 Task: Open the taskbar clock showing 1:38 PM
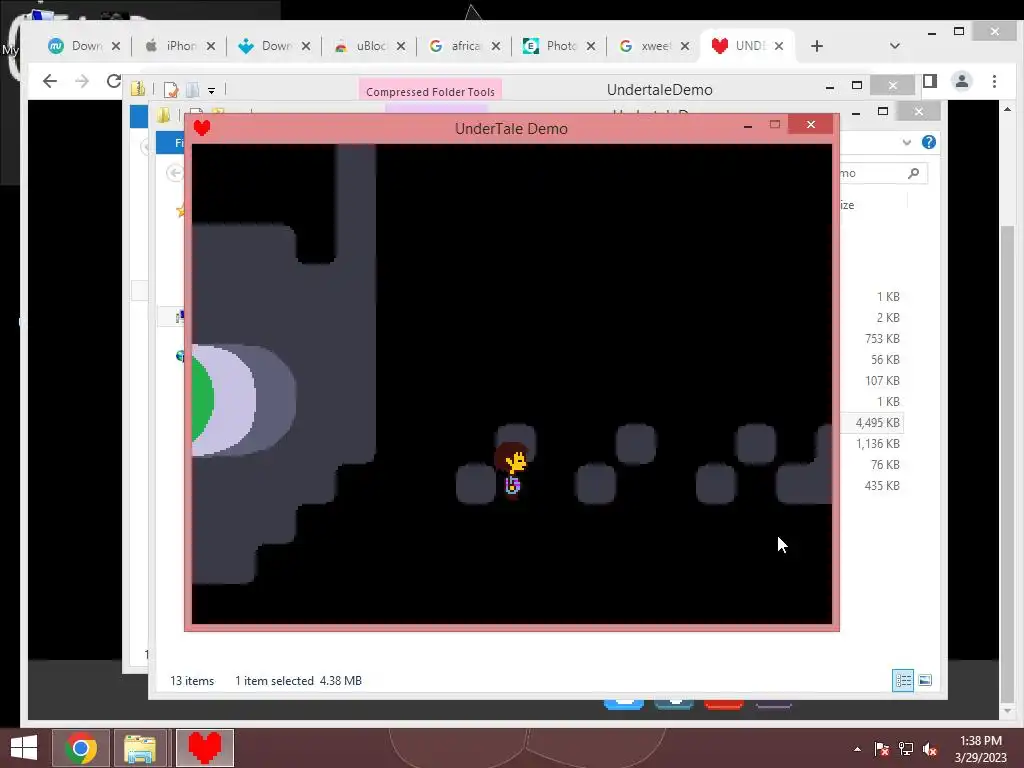(x=980, y=749)
